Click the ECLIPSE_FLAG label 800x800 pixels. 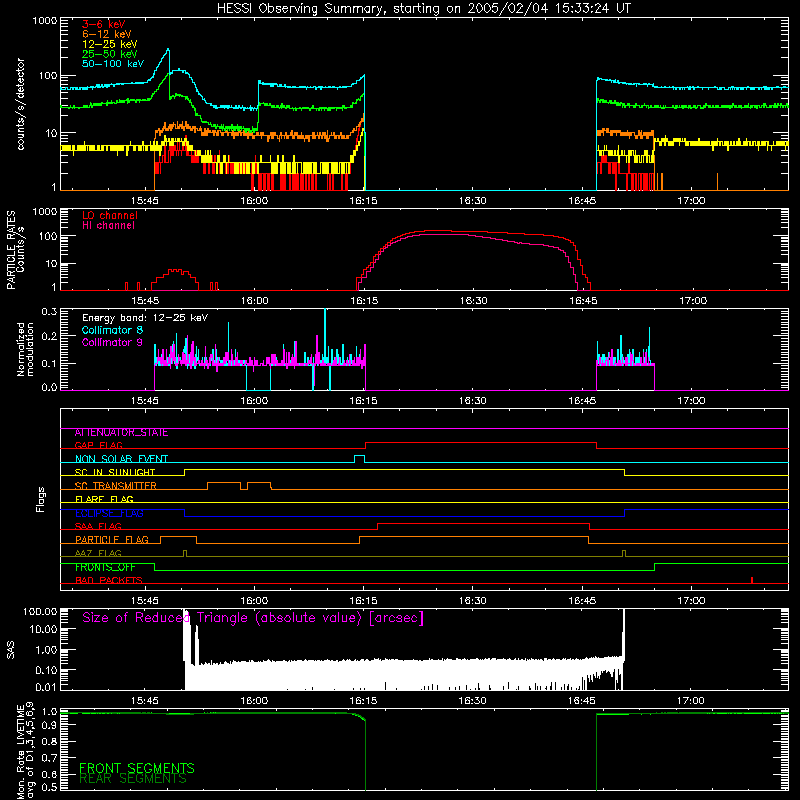click(109, 513)
